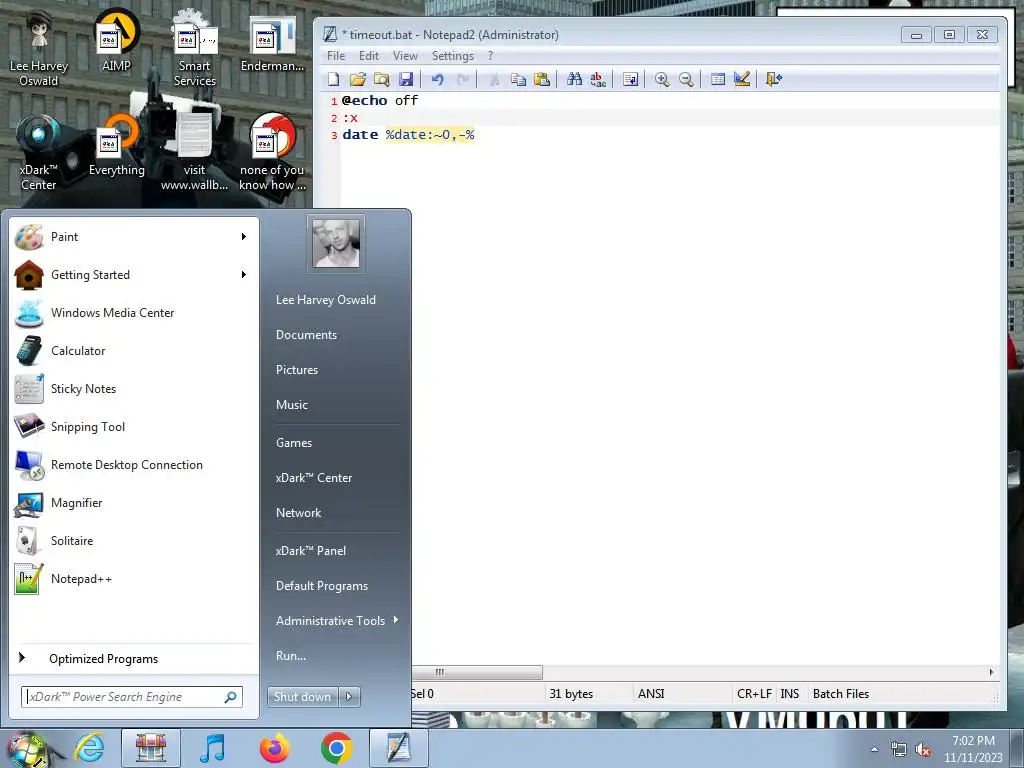Open the Lee Harvey Oswald user folder link
This screenshot has width=1024, height=768.
click(326, 300)
